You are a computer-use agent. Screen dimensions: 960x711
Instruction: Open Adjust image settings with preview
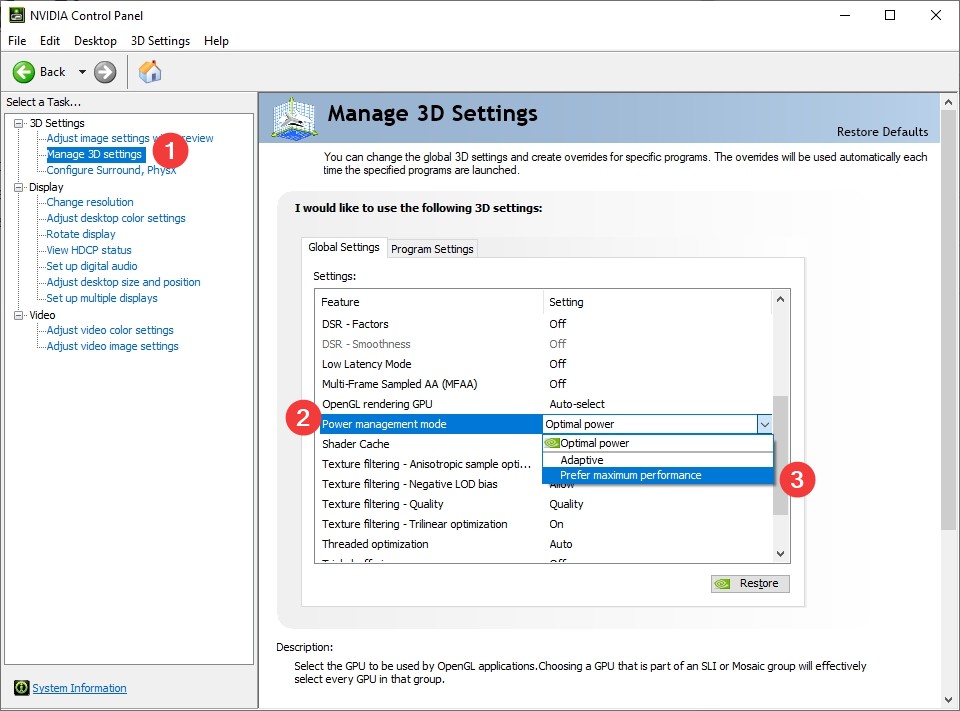[130, 138]
